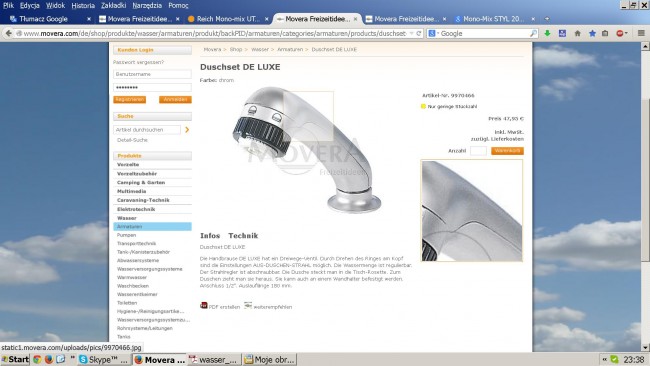Open the Zakładki menu
The image size is (650, 366).
click(113, 5)
